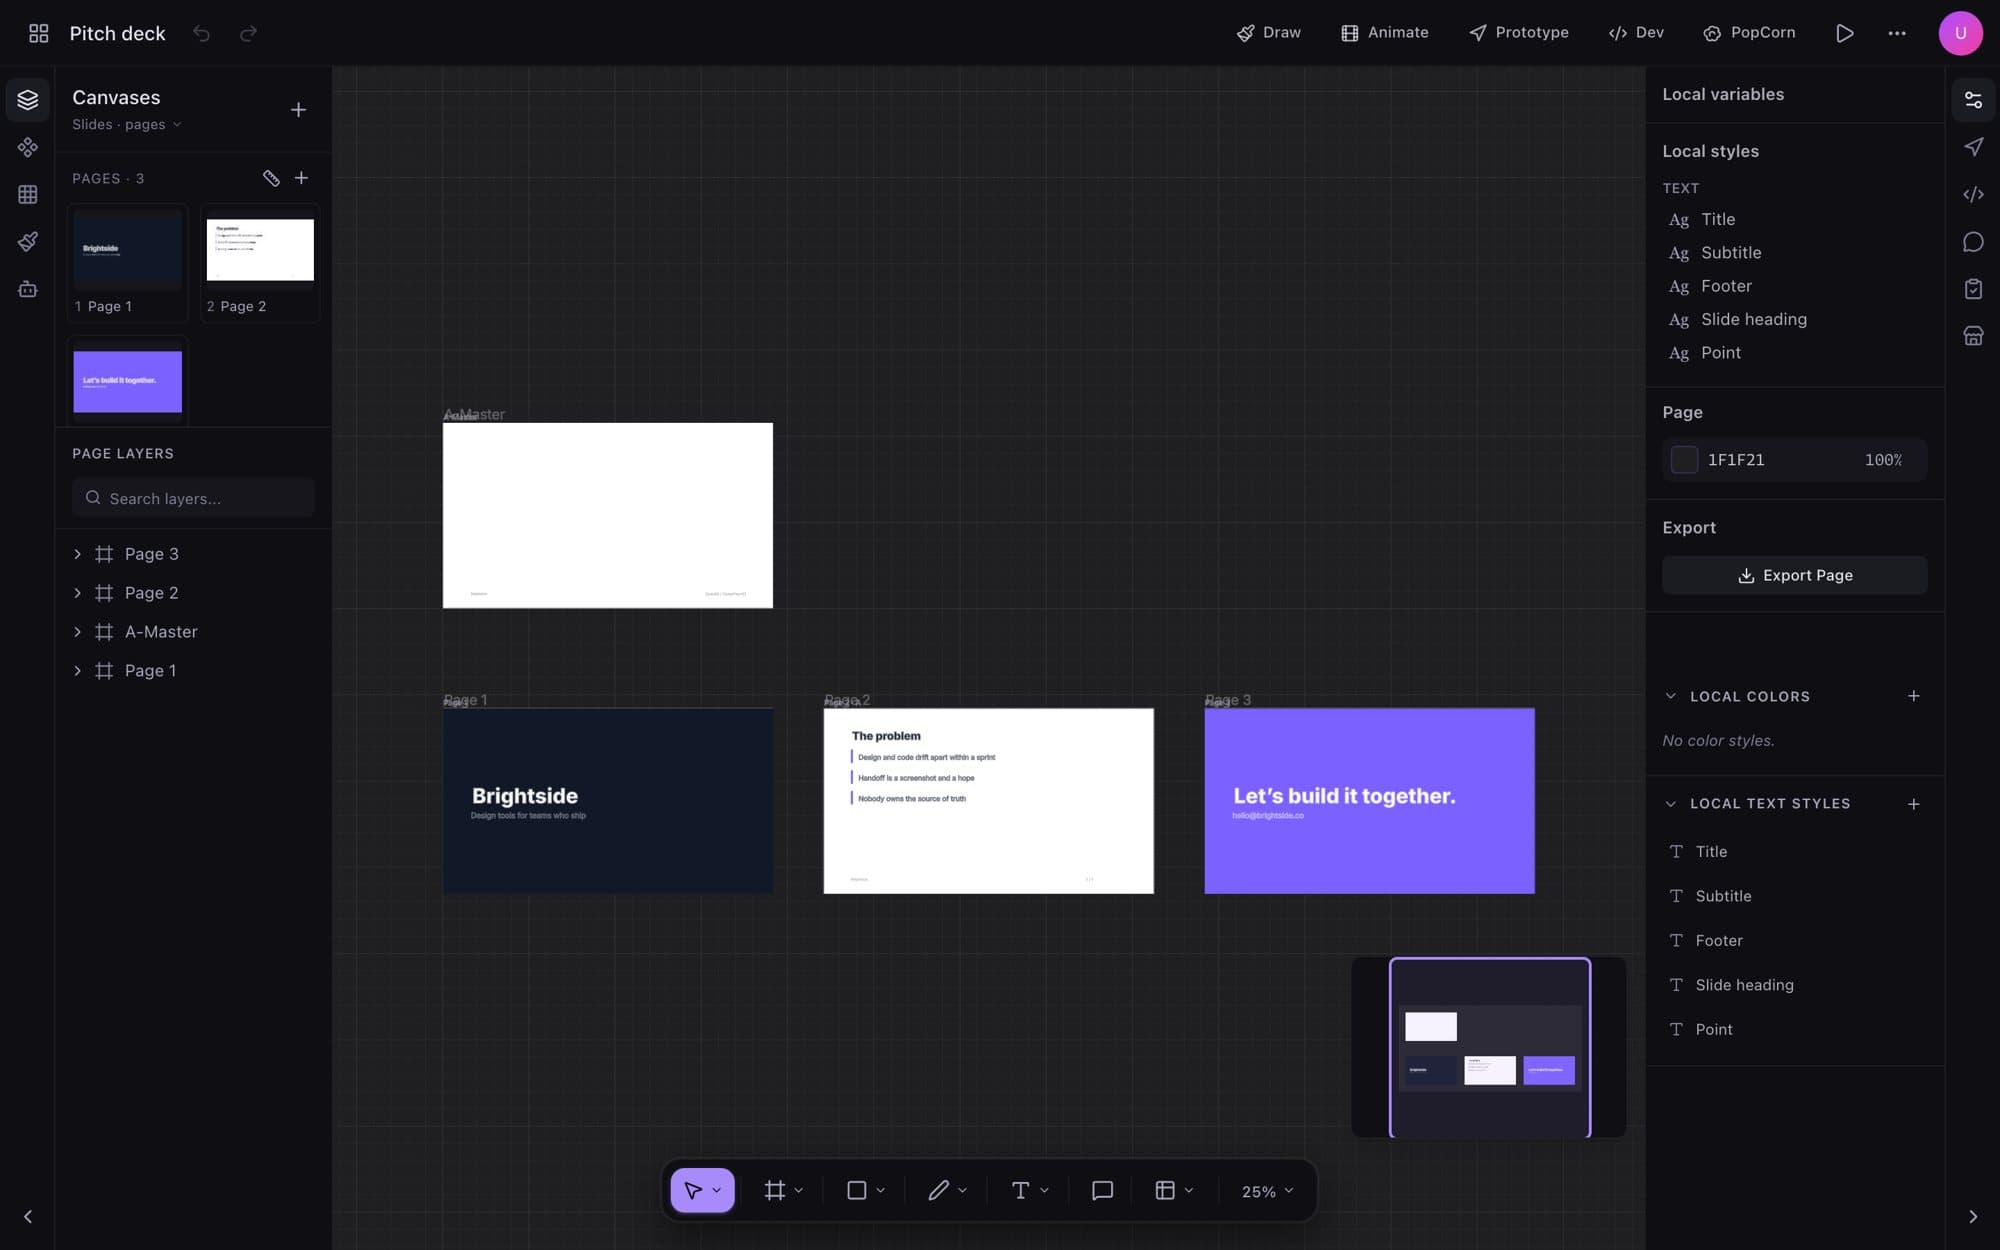The image size is (2000, 1250).
Task: Open the three-dot more options menu
Action: coord(1896,33)
